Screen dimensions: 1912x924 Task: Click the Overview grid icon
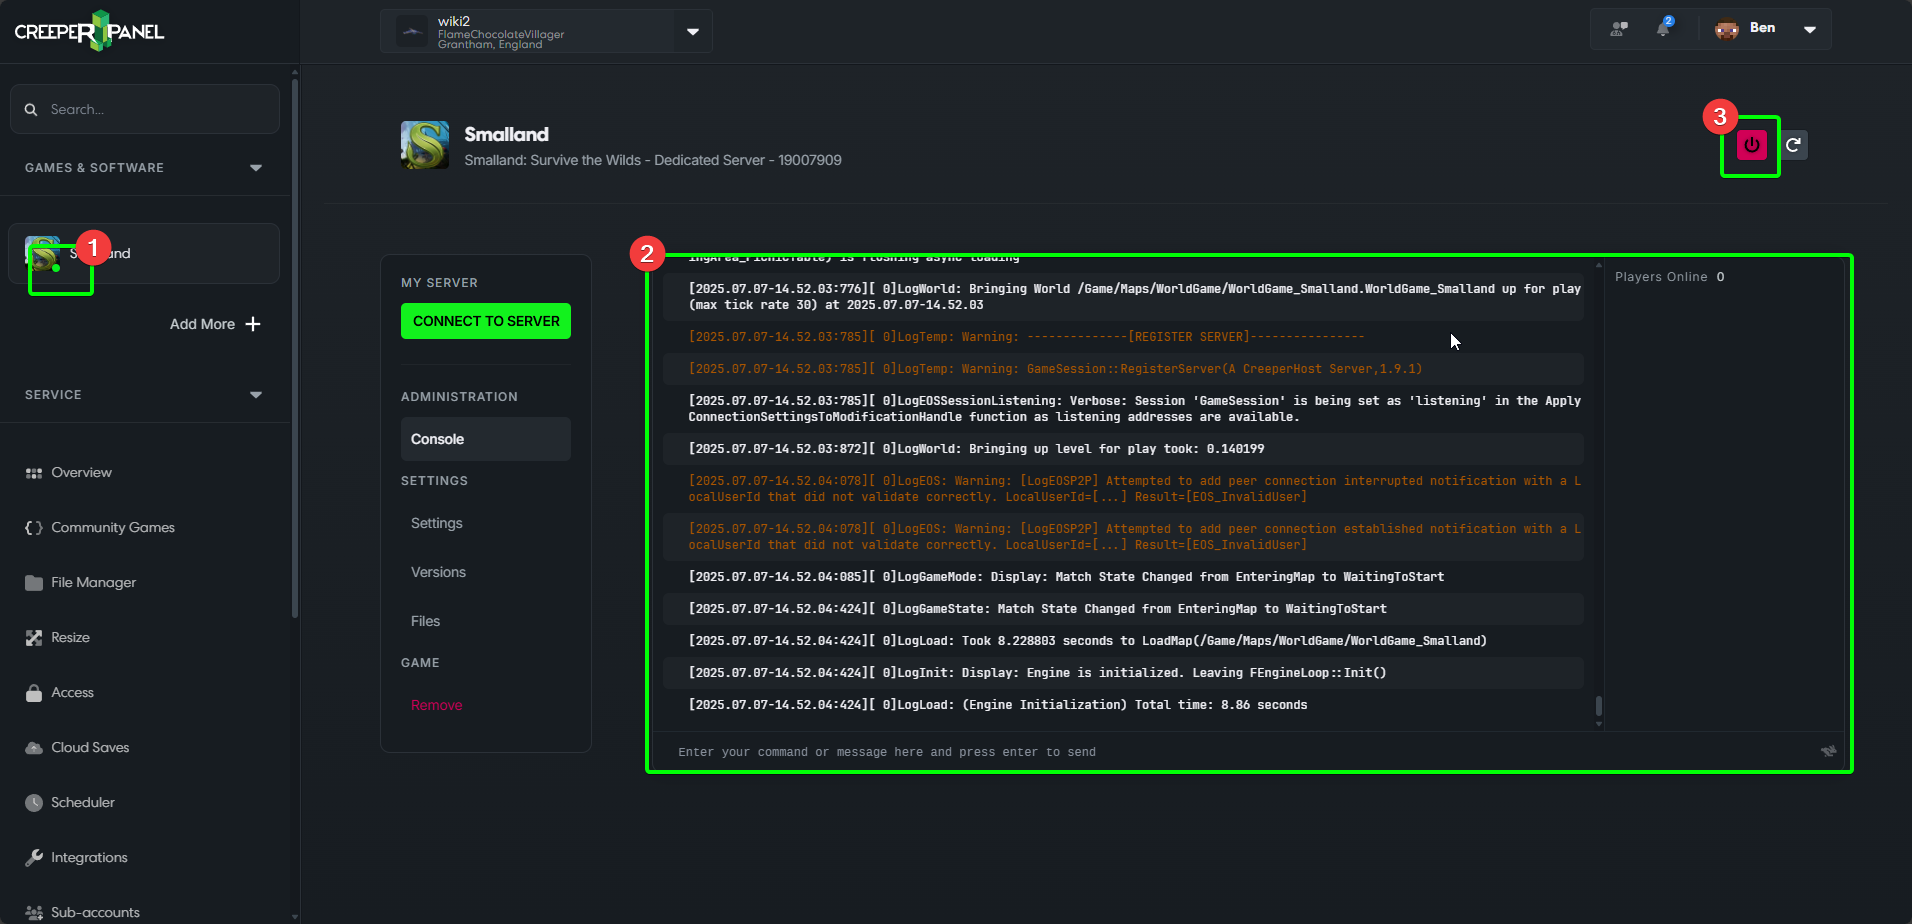pyautogui.click(x=34, y=473)
